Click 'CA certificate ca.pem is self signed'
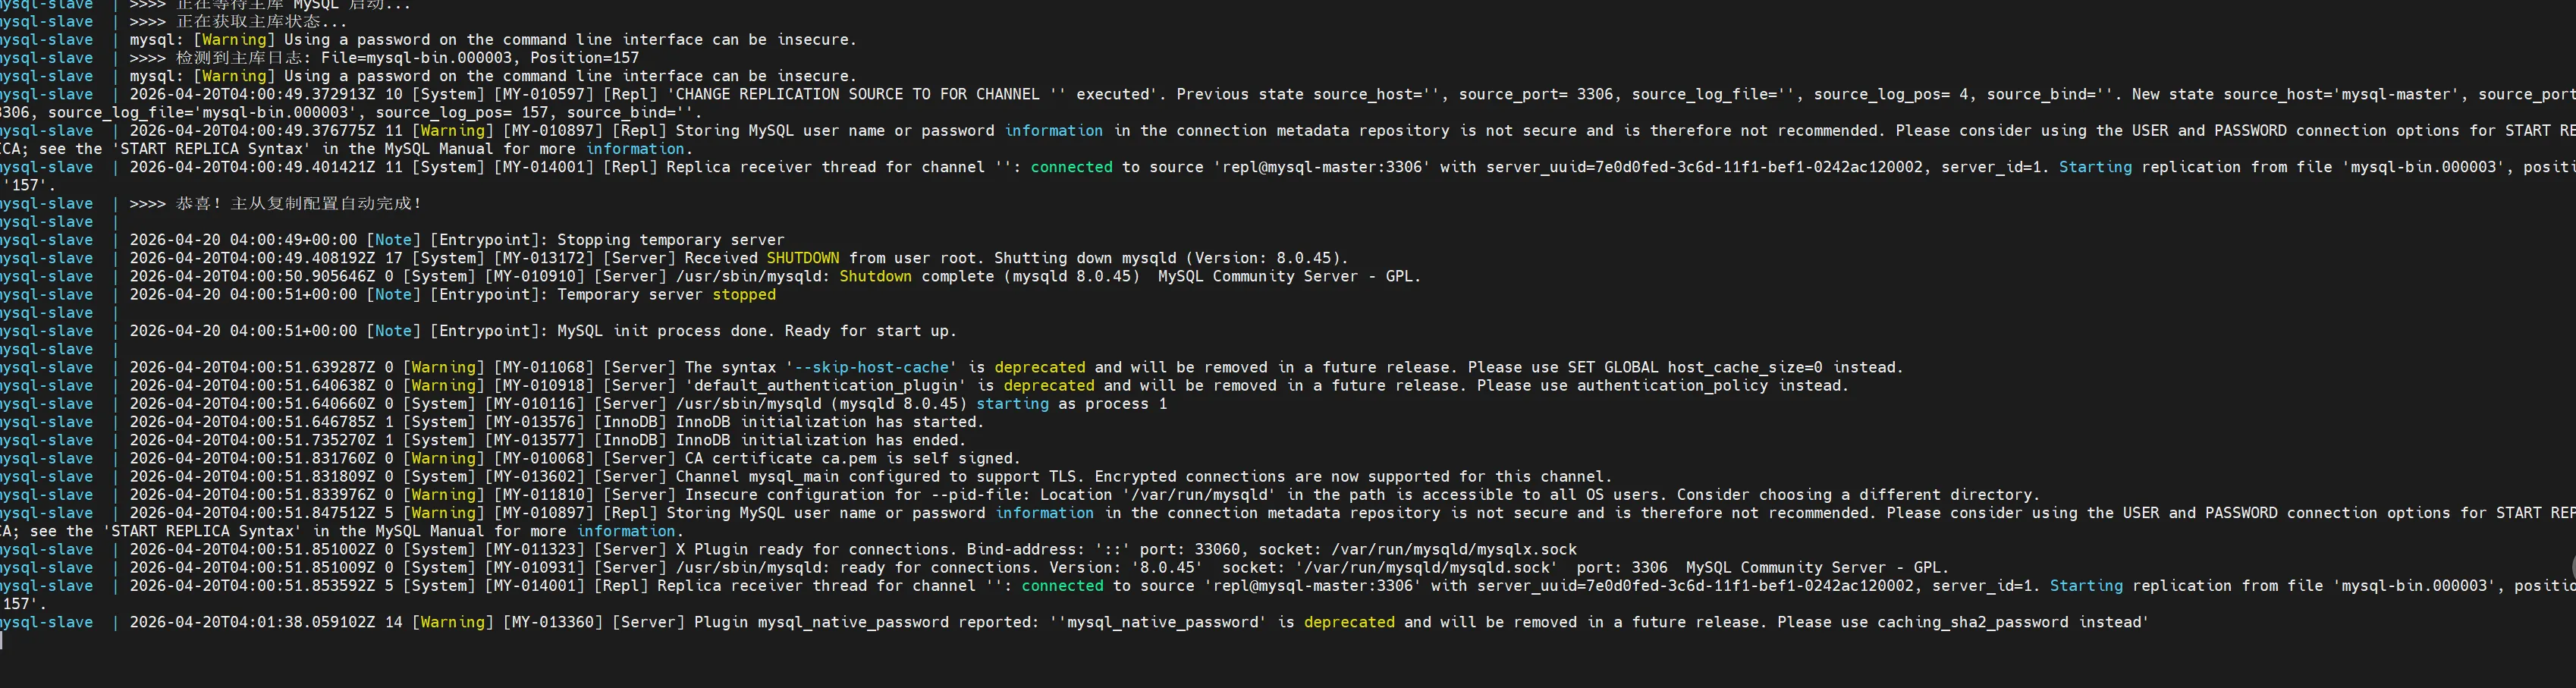 852,458
